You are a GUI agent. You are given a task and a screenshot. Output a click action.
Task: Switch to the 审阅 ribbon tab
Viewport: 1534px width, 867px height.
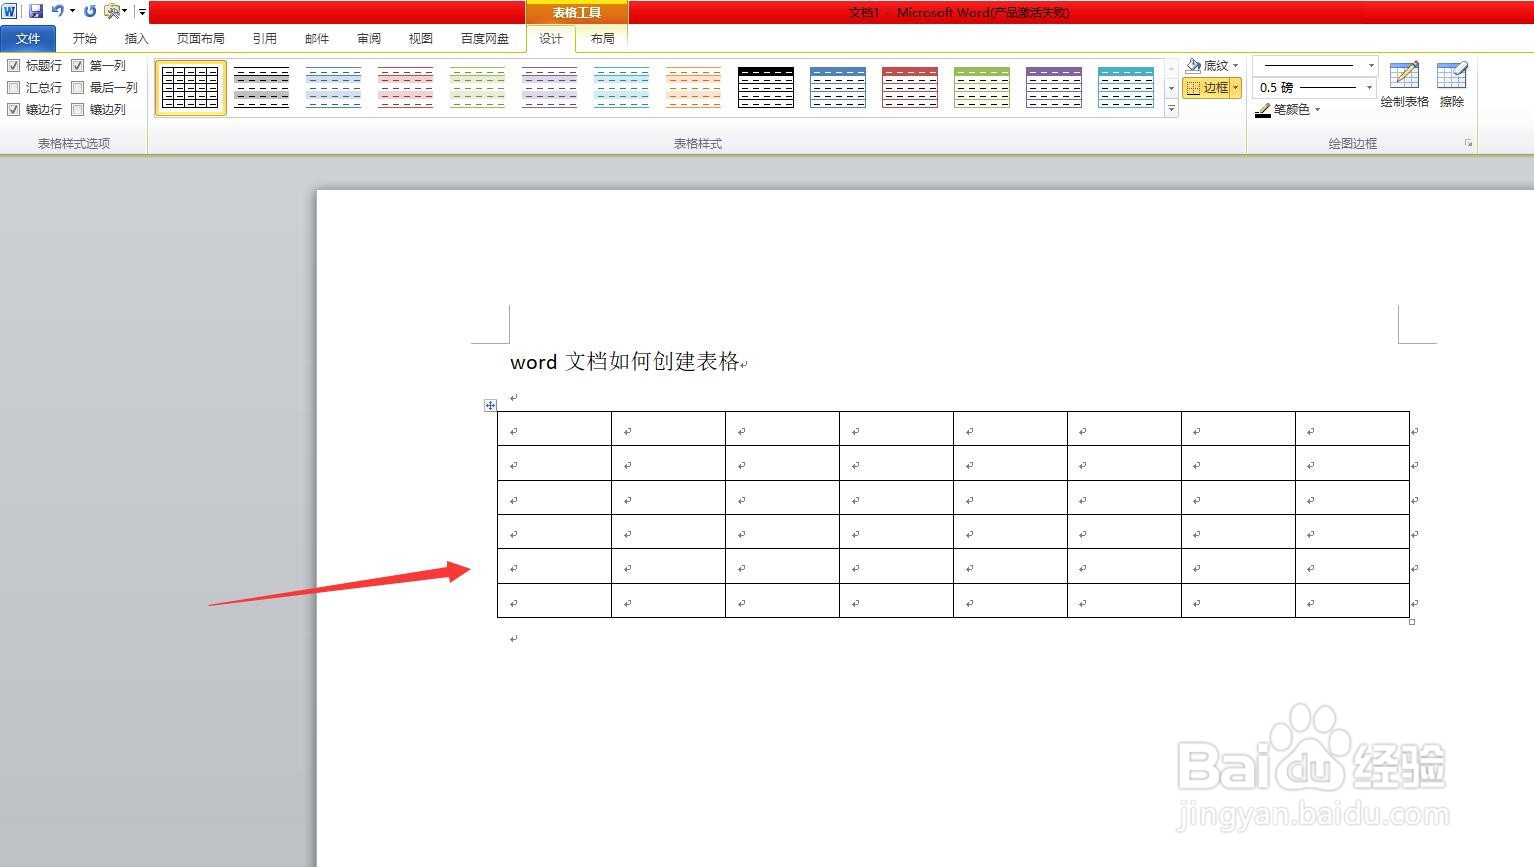click(x=369, y=38)
